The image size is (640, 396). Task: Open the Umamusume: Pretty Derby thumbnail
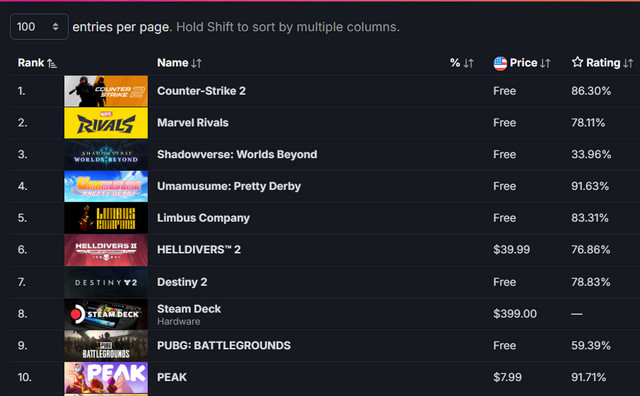tap(106, 186)
